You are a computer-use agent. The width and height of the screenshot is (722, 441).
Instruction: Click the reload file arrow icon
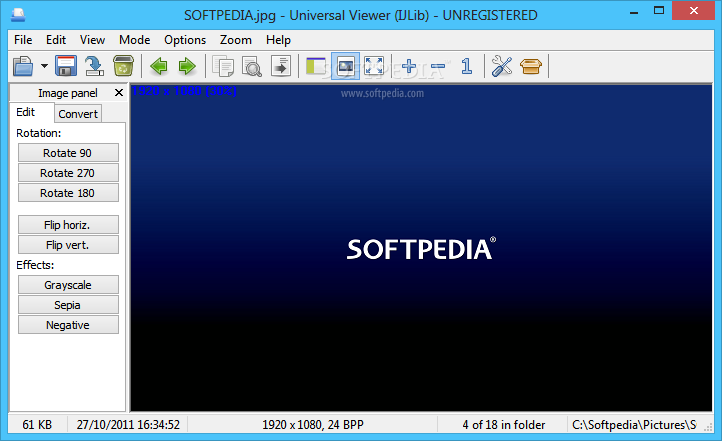(94, 66)
